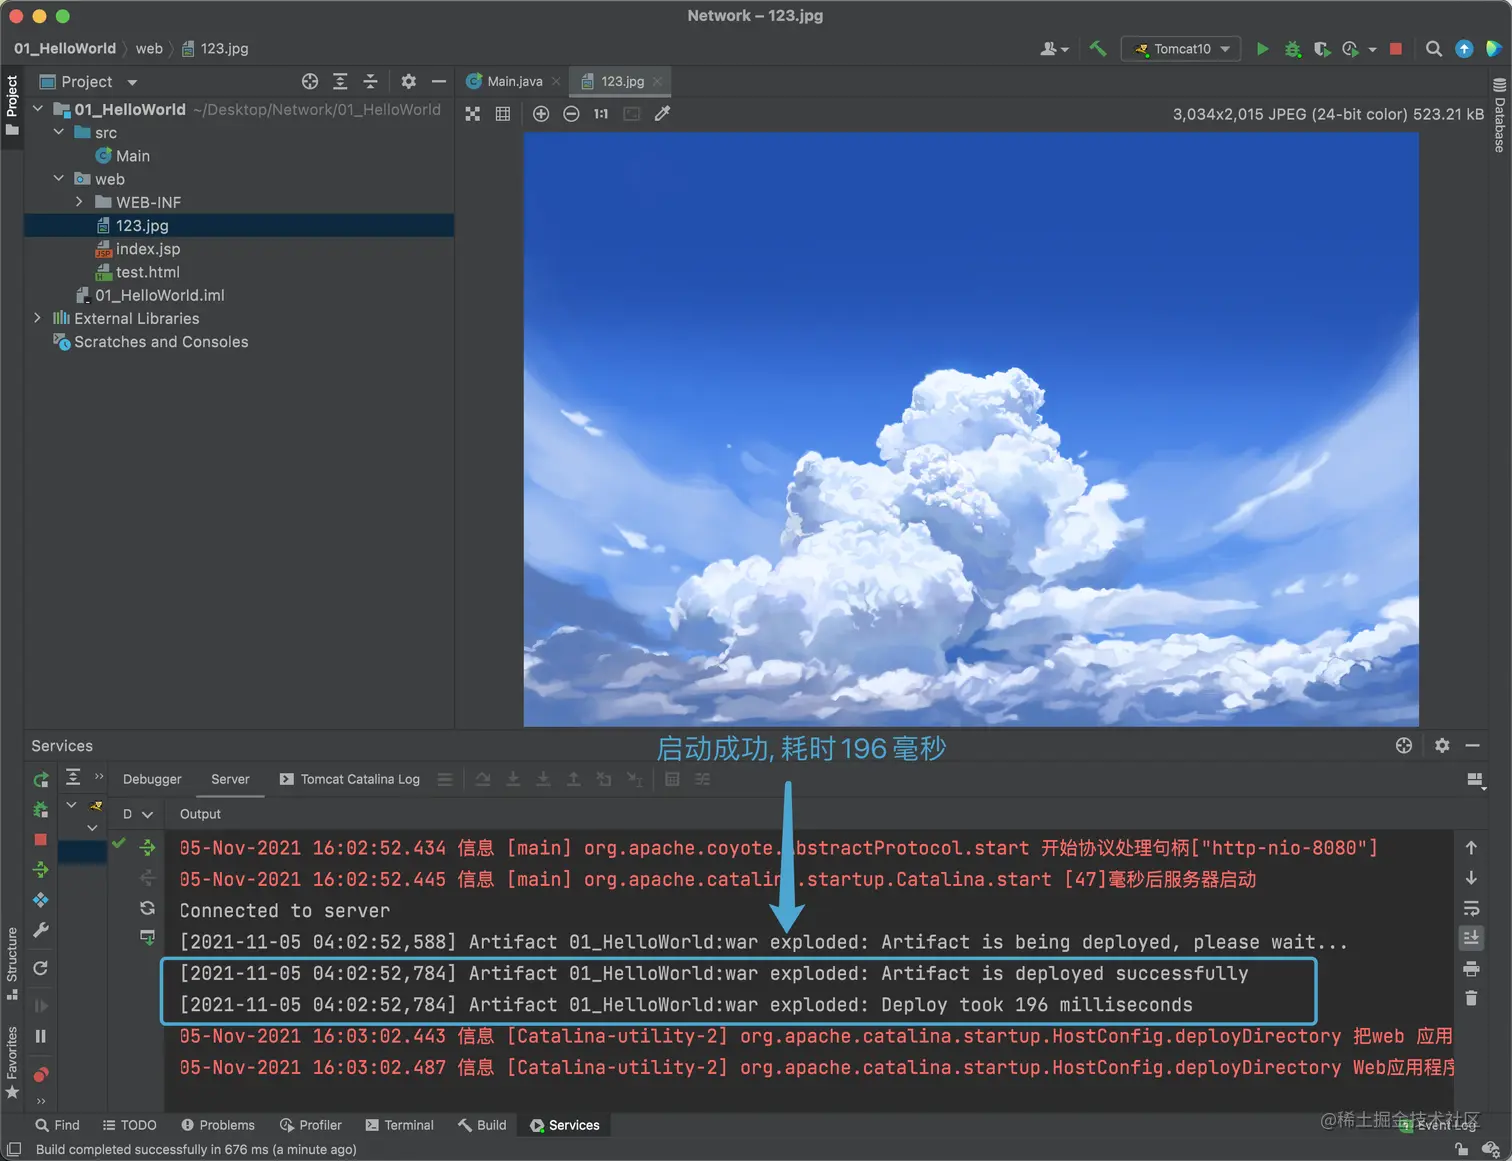Expand External Libraries node
The height and width of the screenshot is (1161, 1512).
tap(38, 318)
